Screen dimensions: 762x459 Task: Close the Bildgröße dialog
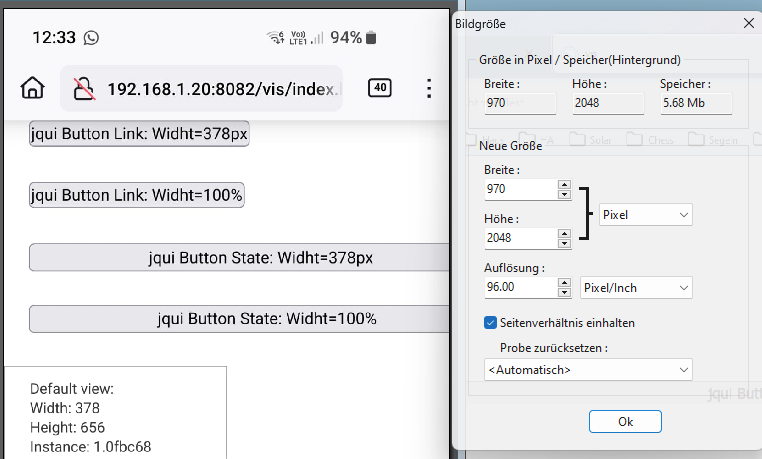[748, 21]
